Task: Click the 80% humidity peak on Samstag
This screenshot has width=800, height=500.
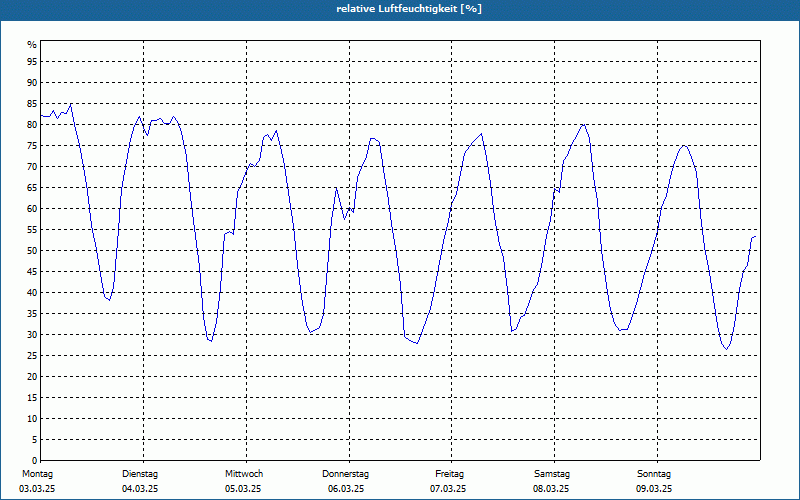Action: 583,124
